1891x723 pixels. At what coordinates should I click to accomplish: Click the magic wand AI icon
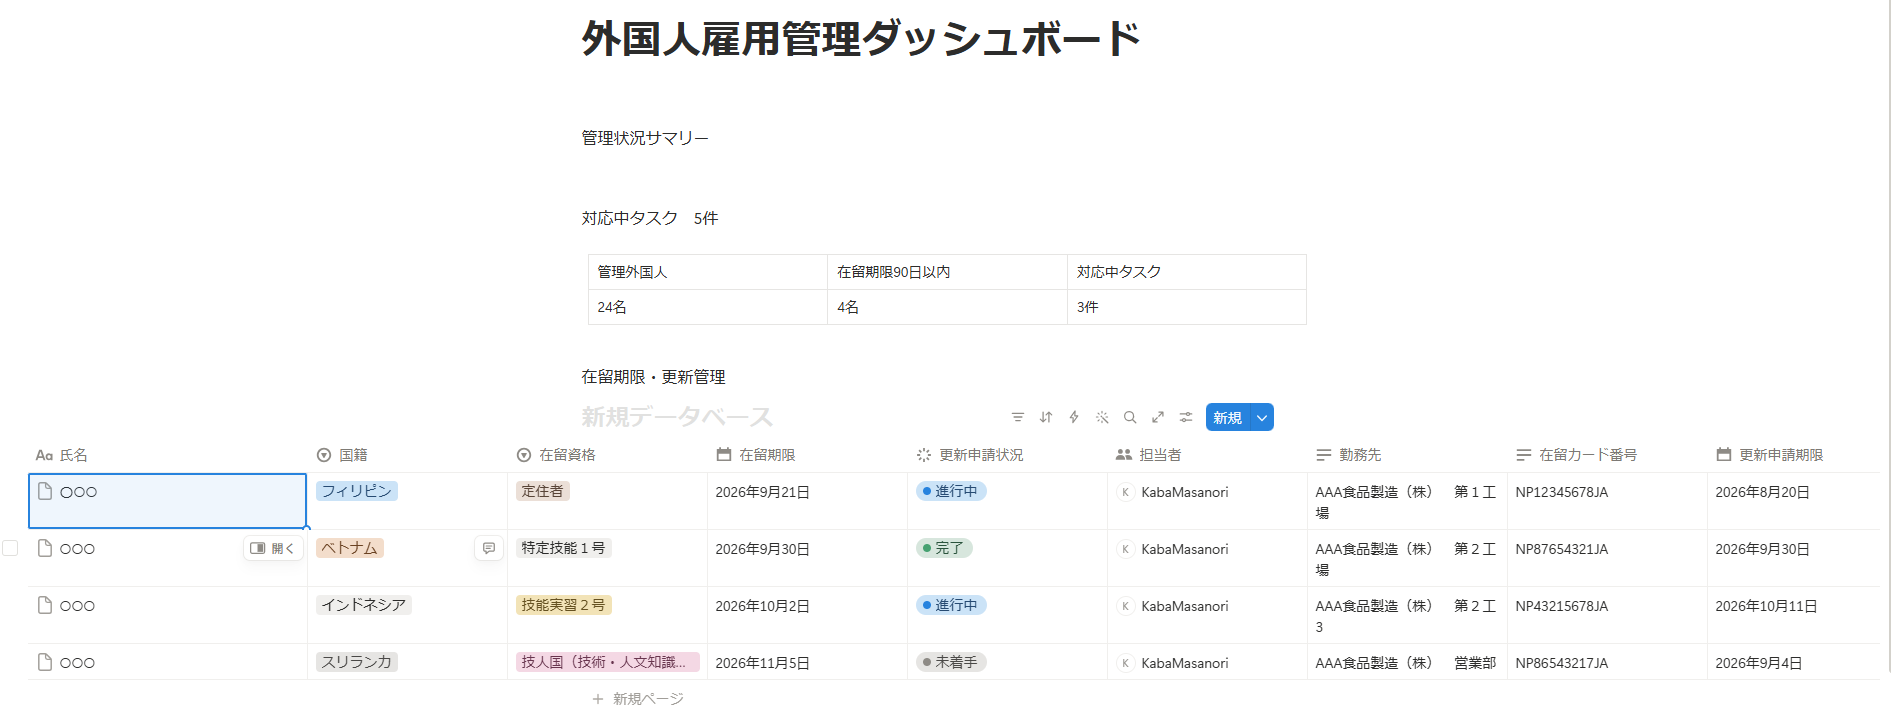click(x=1101, y=417)
